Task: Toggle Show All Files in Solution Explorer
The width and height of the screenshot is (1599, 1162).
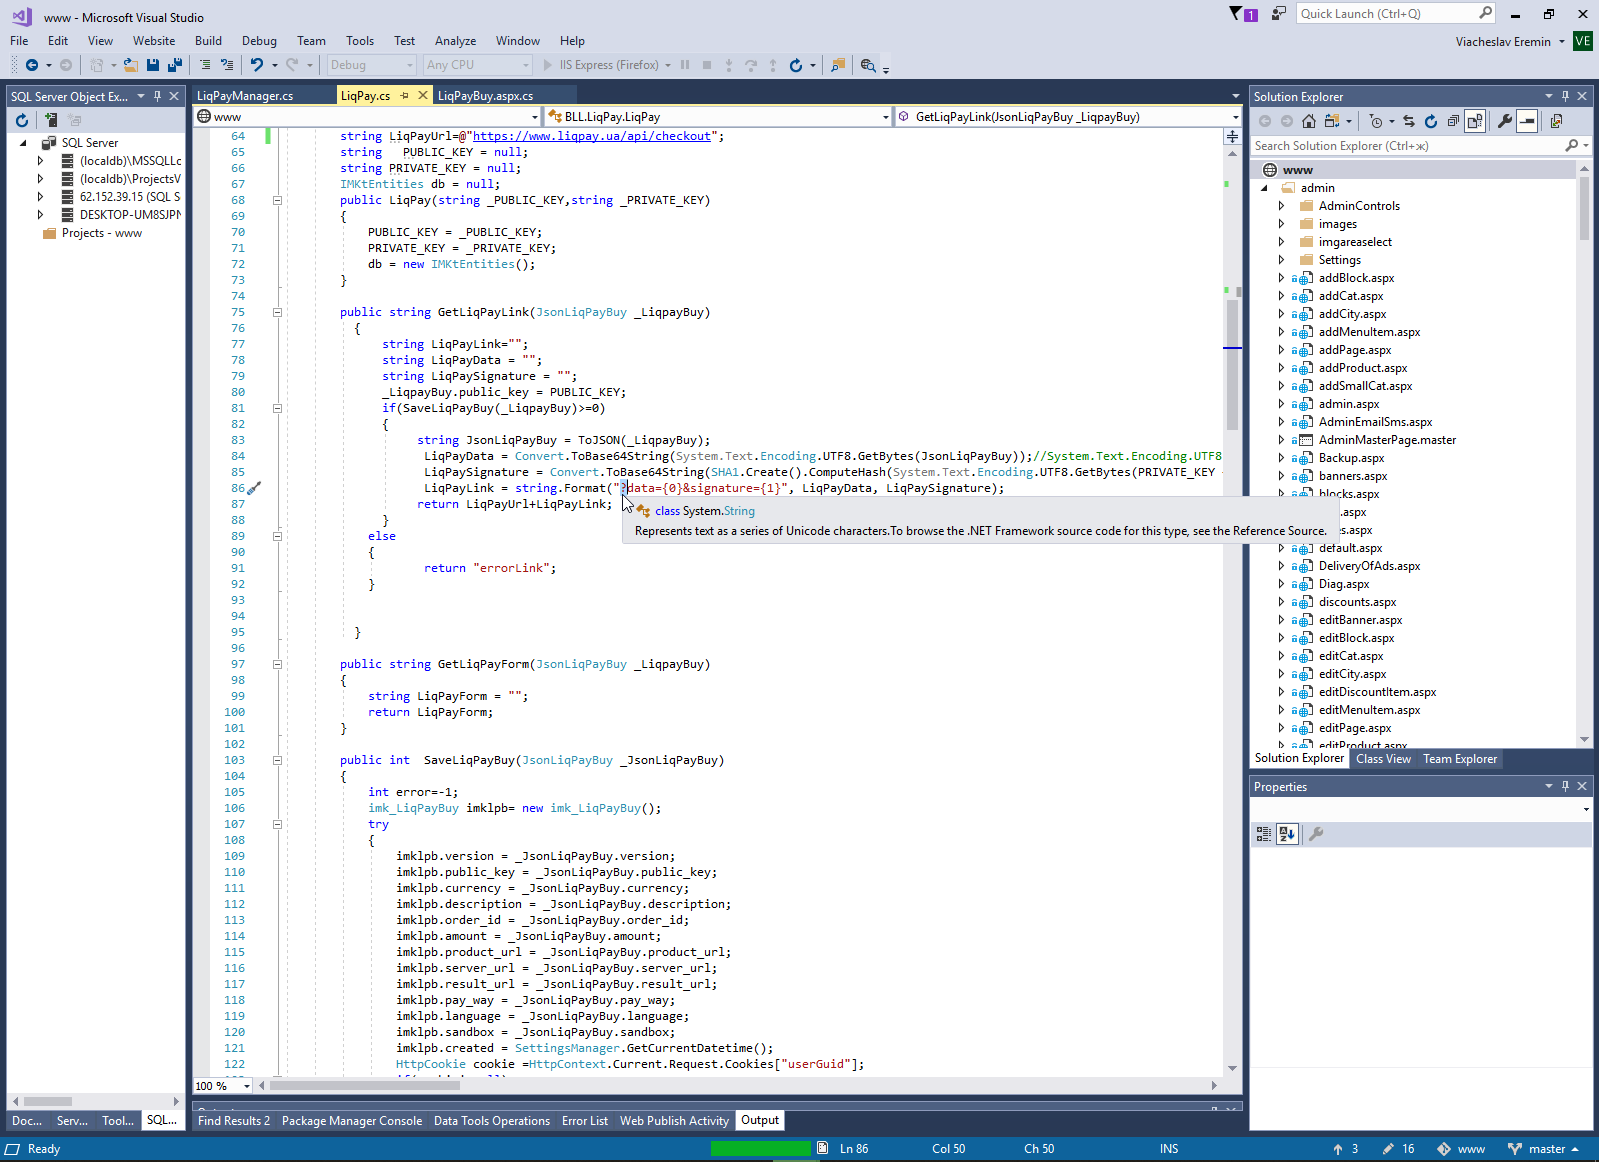Action: [x=1475, y=121]
